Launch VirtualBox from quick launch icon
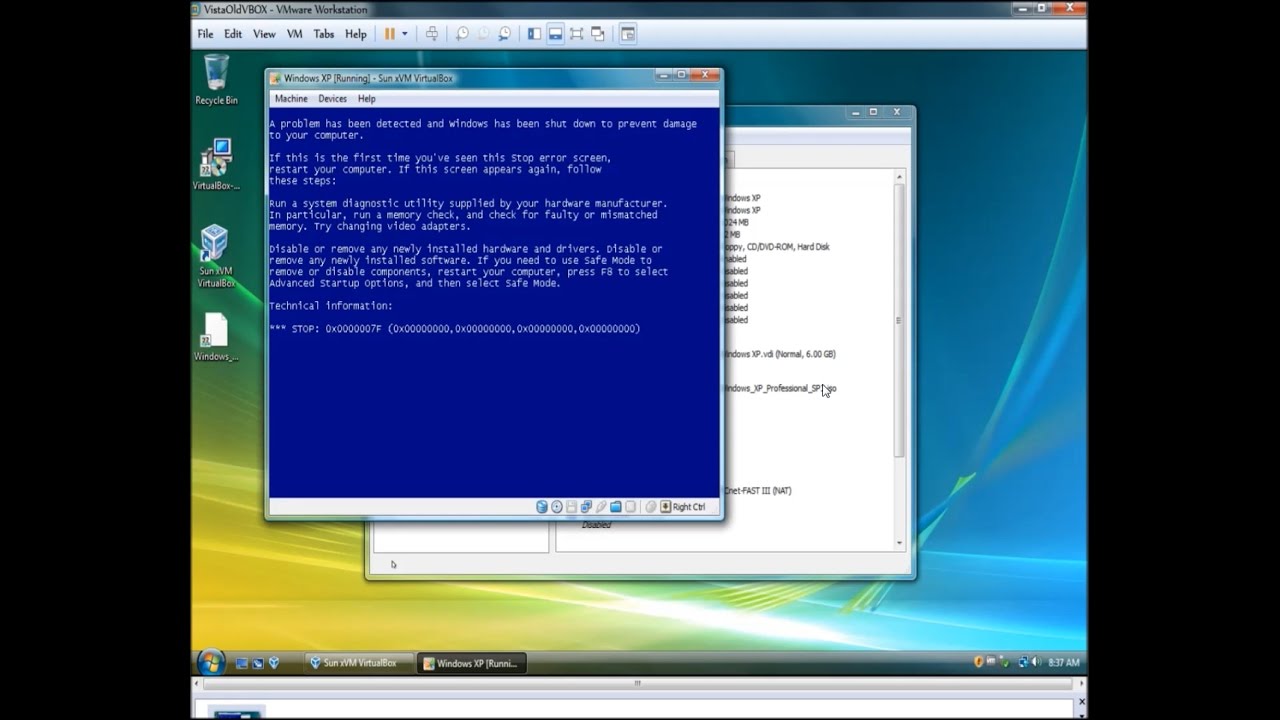This screenshot has width=1280, height=720. point(274,662)
